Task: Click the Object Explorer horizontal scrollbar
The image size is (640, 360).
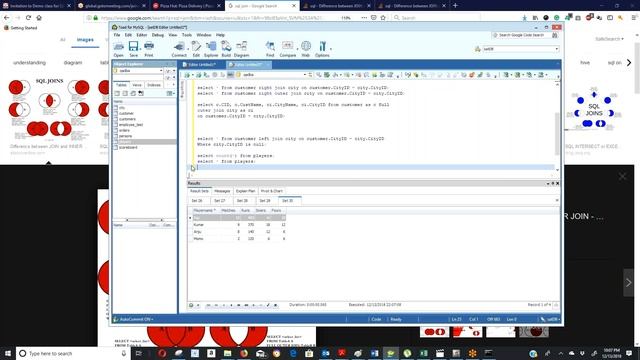Action: coord(144,220)
